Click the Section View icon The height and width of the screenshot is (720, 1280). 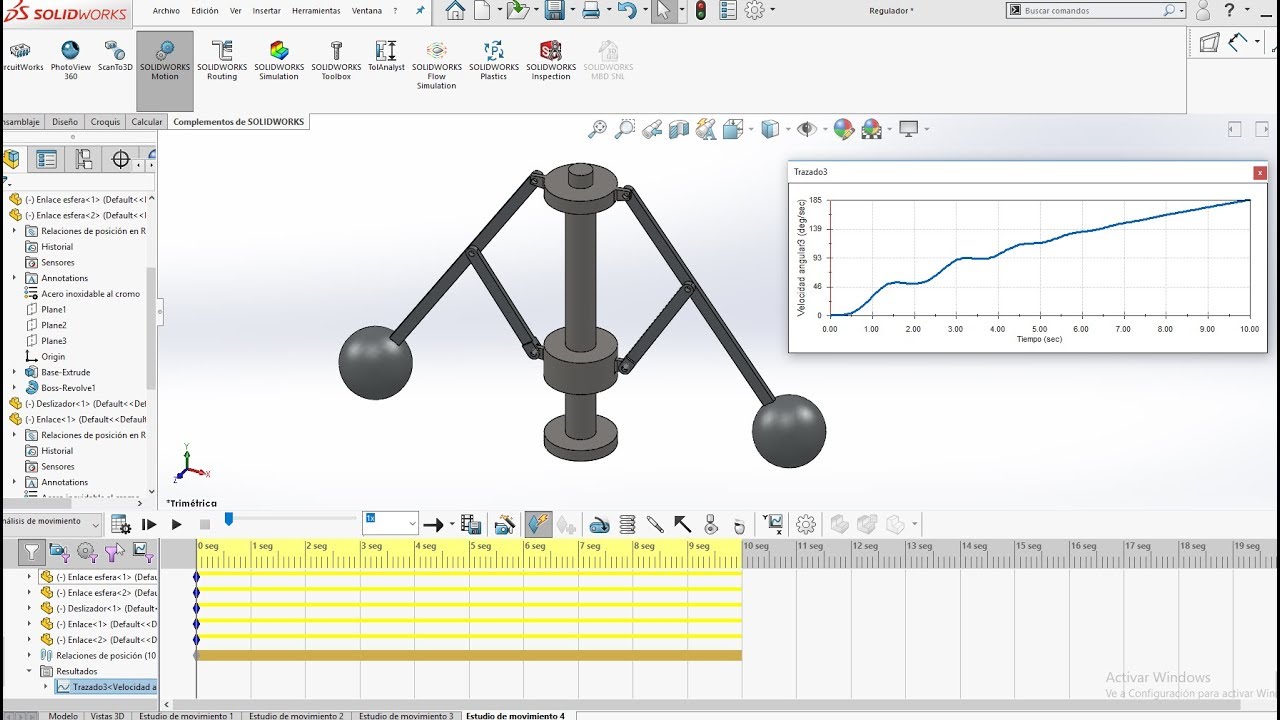[679, 129]
